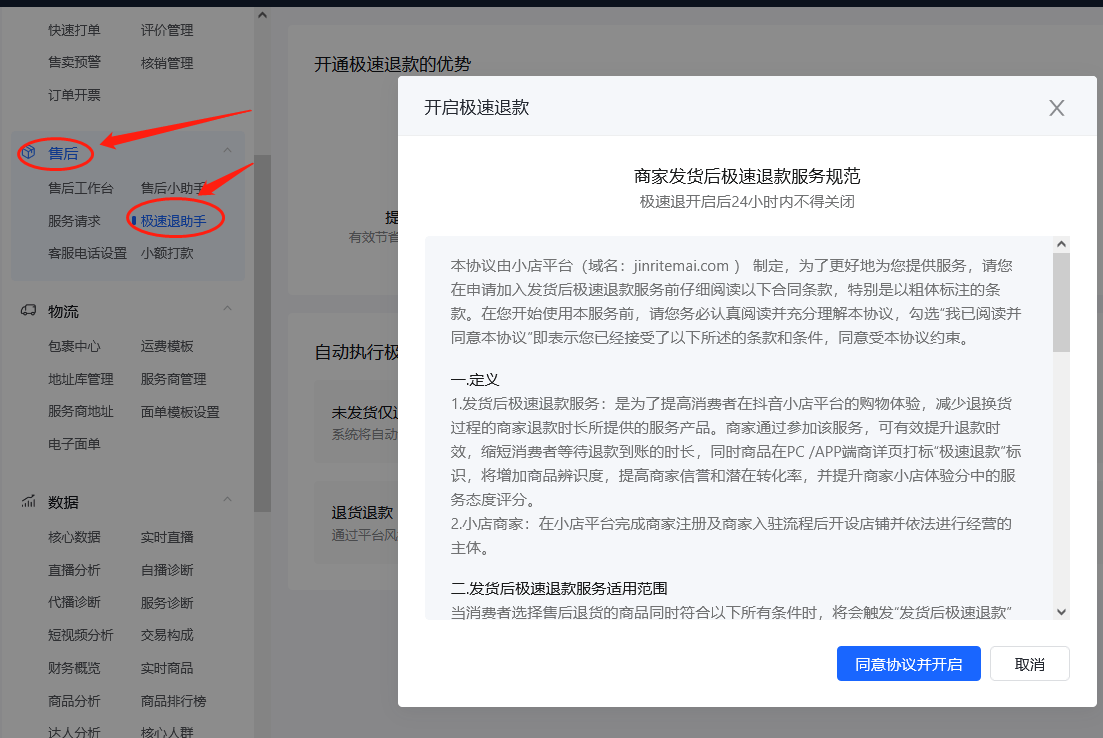Image resolution: width=1103 pixels, height=738 pixels.
Task: Click the 售后 box icon in sidebar
Action: (x=29, y=153)
